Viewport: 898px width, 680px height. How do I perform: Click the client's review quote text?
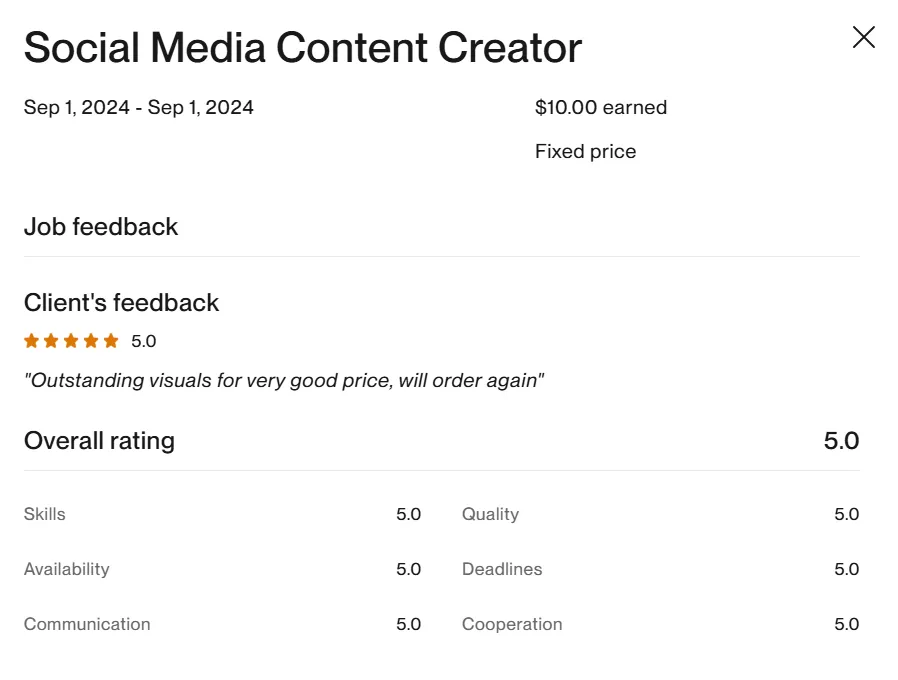284,380
